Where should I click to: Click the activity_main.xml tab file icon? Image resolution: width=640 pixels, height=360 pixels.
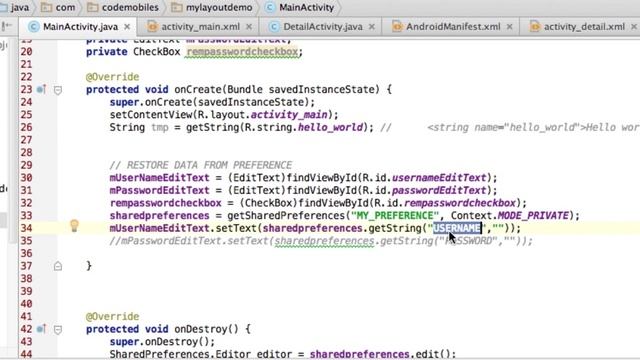pos(152,27)
